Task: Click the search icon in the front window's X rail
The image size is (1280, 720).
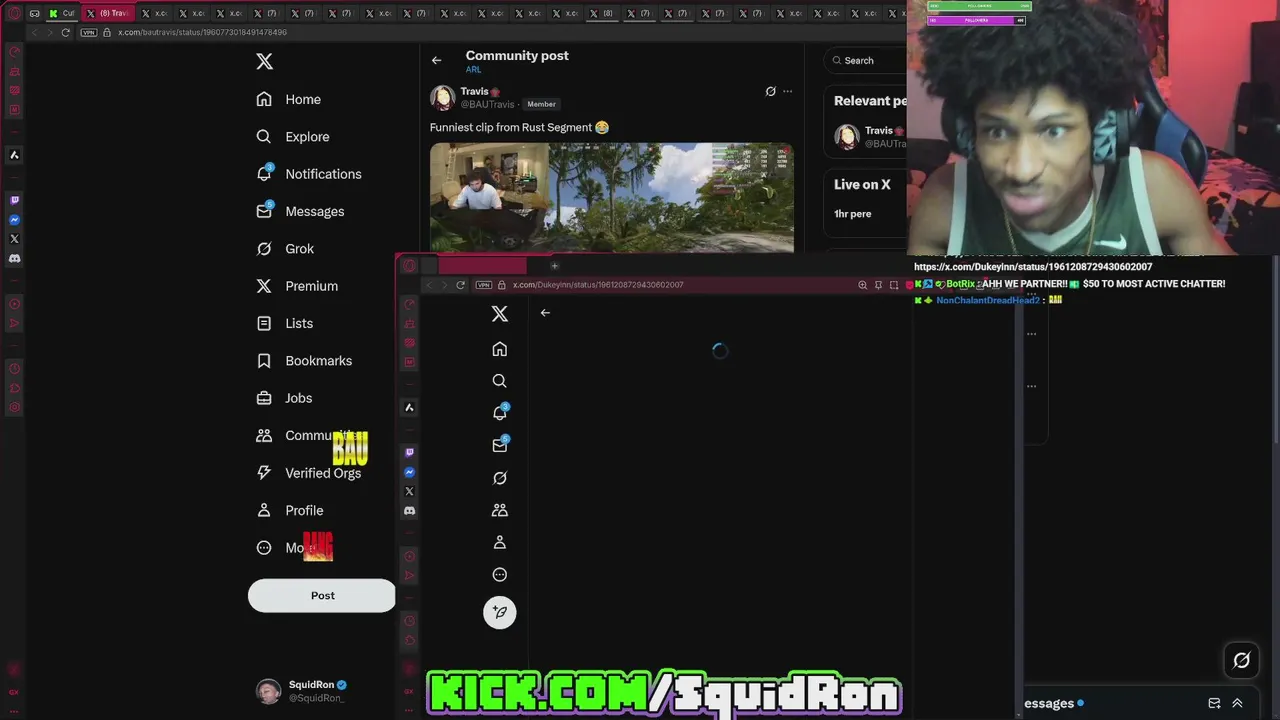Action: point(500,381)
